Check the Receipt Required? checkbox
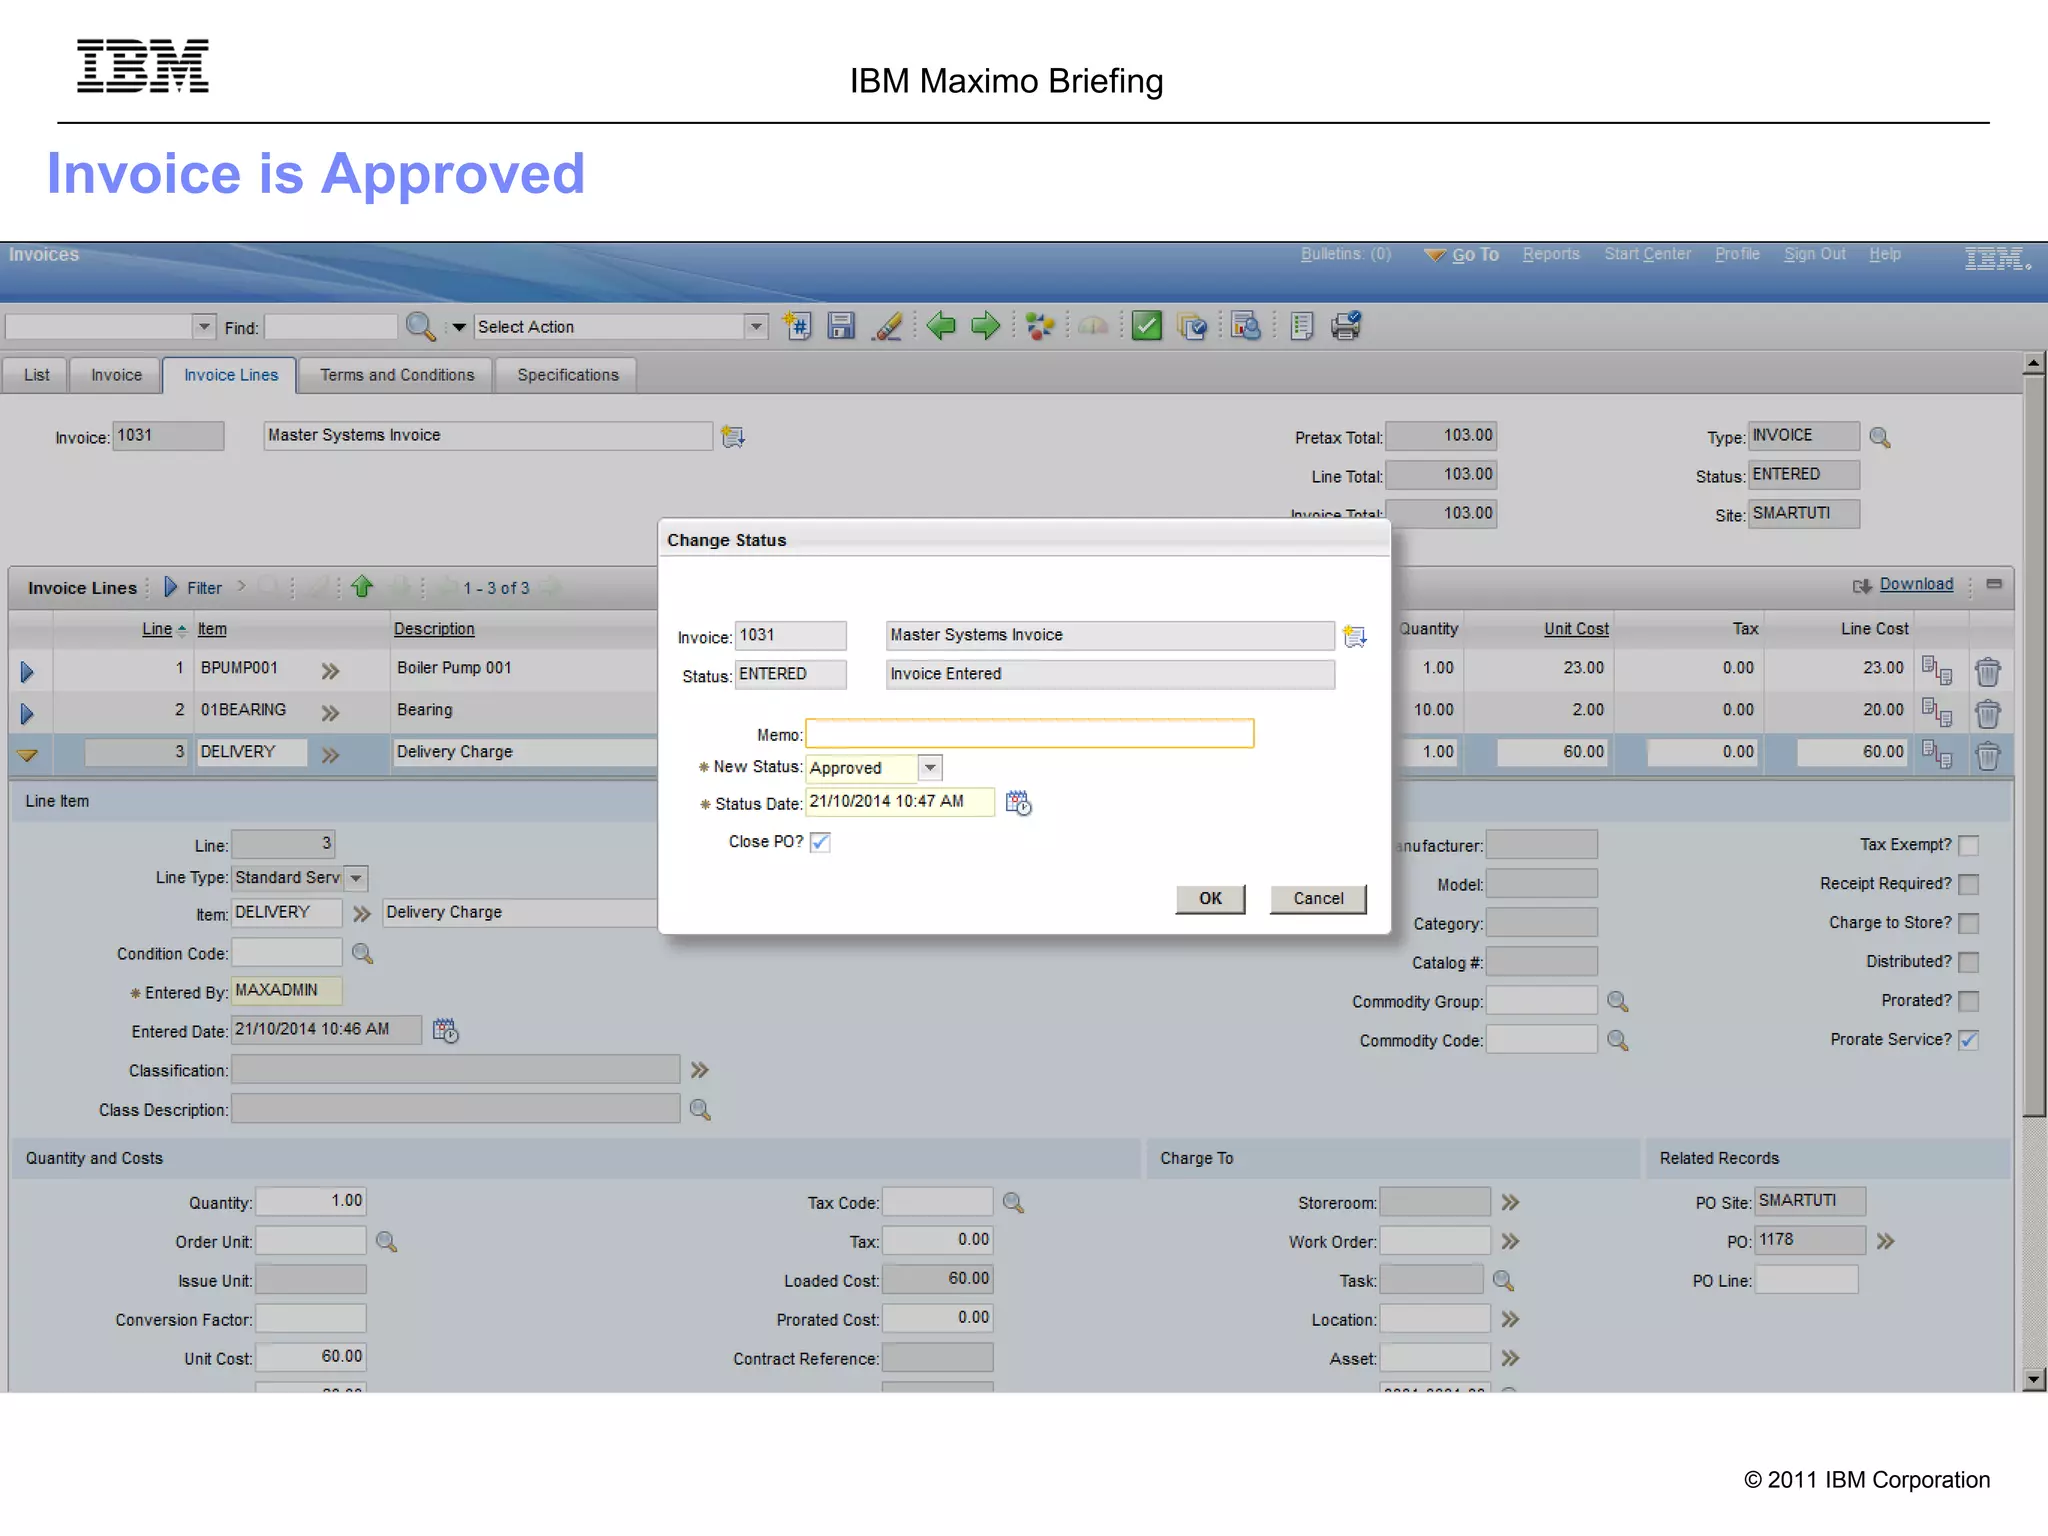 point(1968,885)
